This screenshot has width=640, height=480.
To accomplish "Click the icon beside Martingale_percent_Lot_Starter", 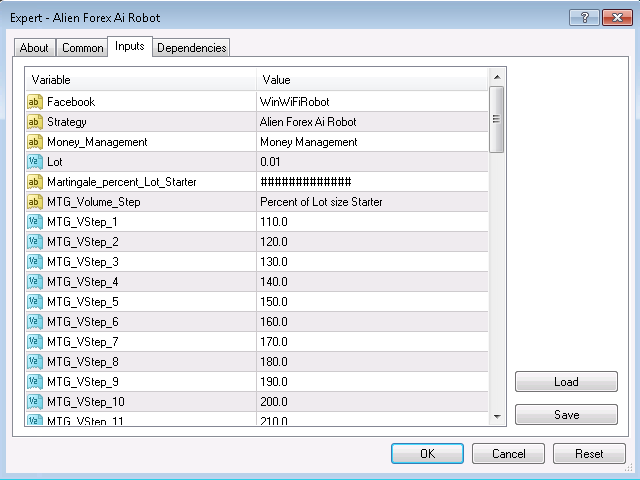I will click(x=35, y=182).
